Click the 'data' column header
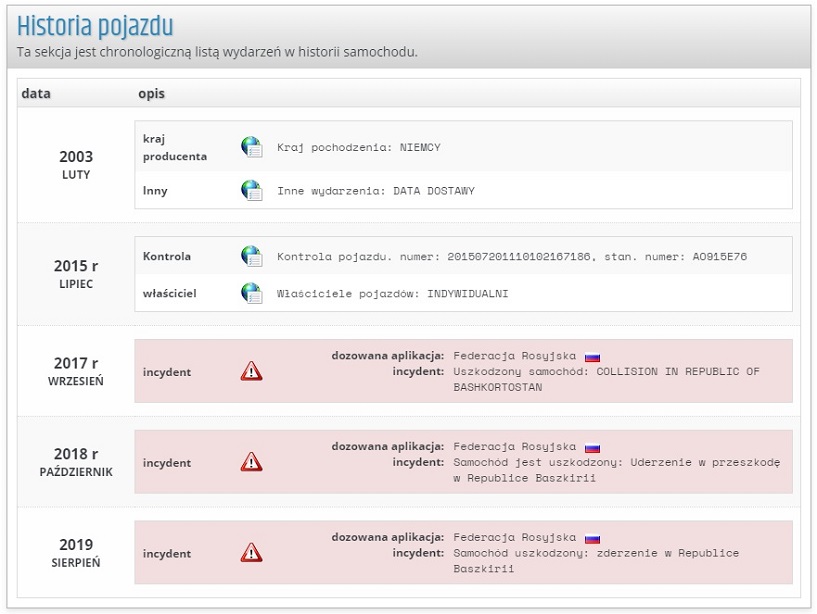 click(36, 94)
